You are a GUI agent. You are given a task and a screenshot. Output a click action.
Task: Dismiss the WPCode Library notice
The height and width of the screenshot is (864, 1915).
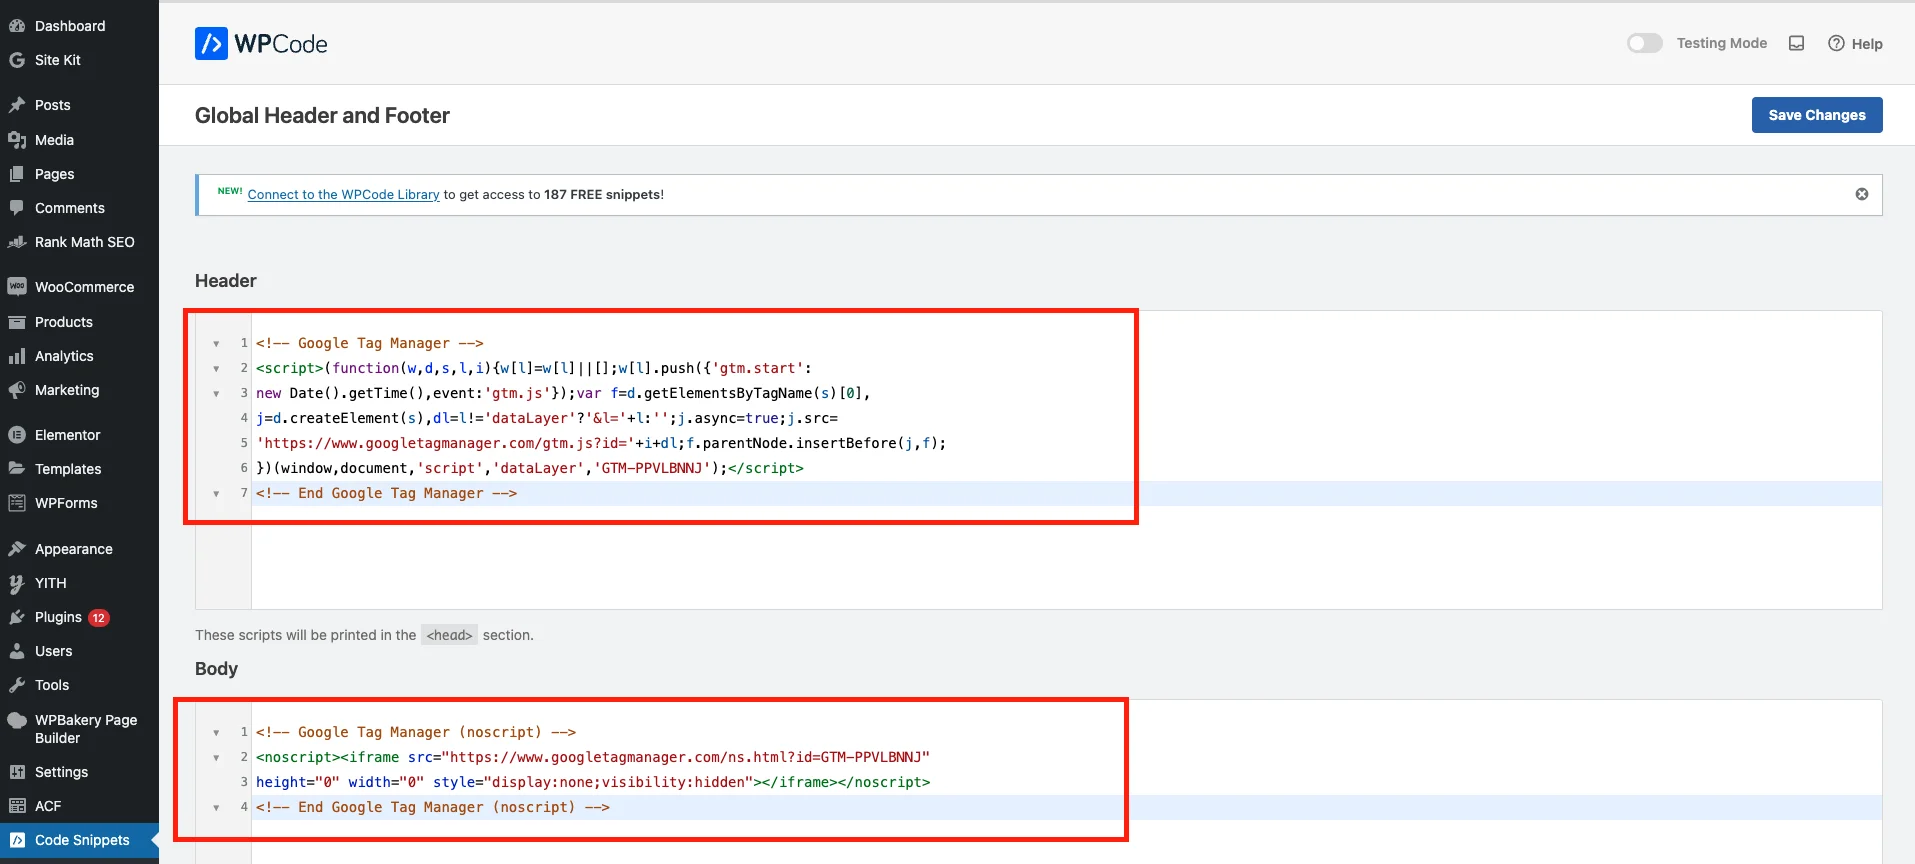(1862, 194)
